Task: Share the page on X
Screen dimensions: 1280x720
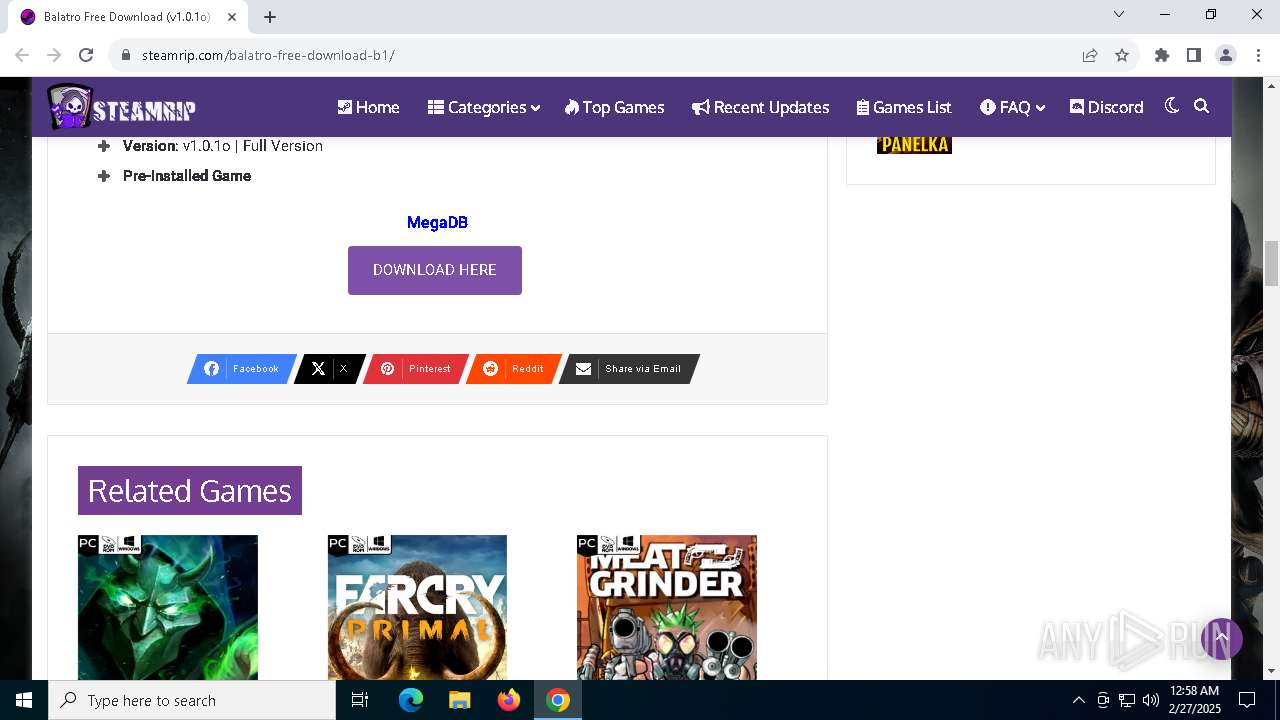Action: click(x=329, y=369)
